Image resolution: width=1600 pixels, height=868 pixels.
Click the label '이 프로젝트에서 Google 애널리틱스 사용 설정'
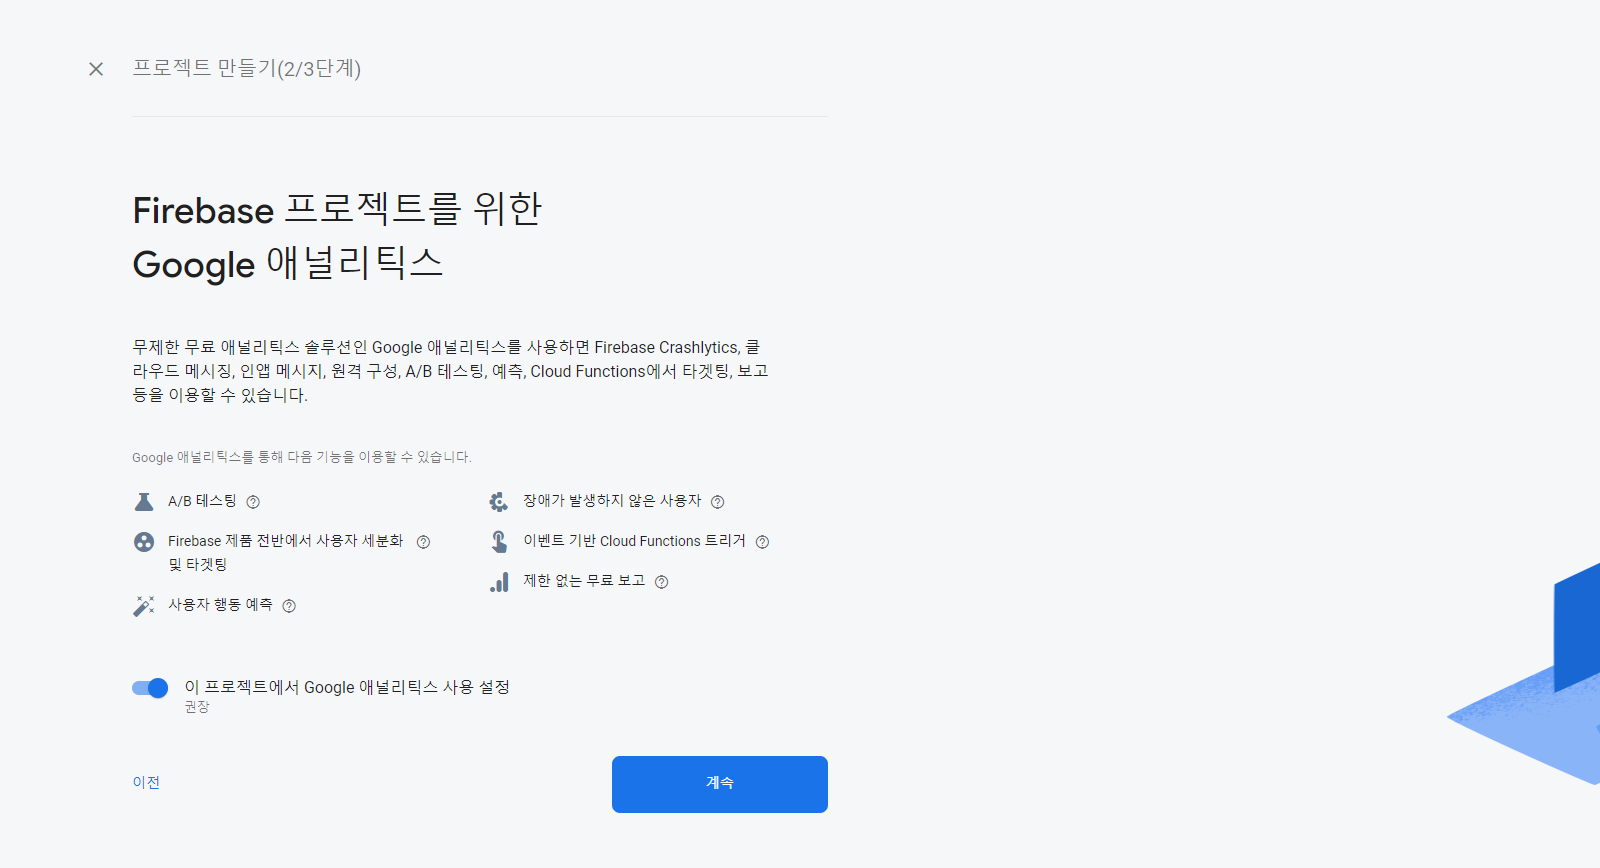tap(347, 687)
